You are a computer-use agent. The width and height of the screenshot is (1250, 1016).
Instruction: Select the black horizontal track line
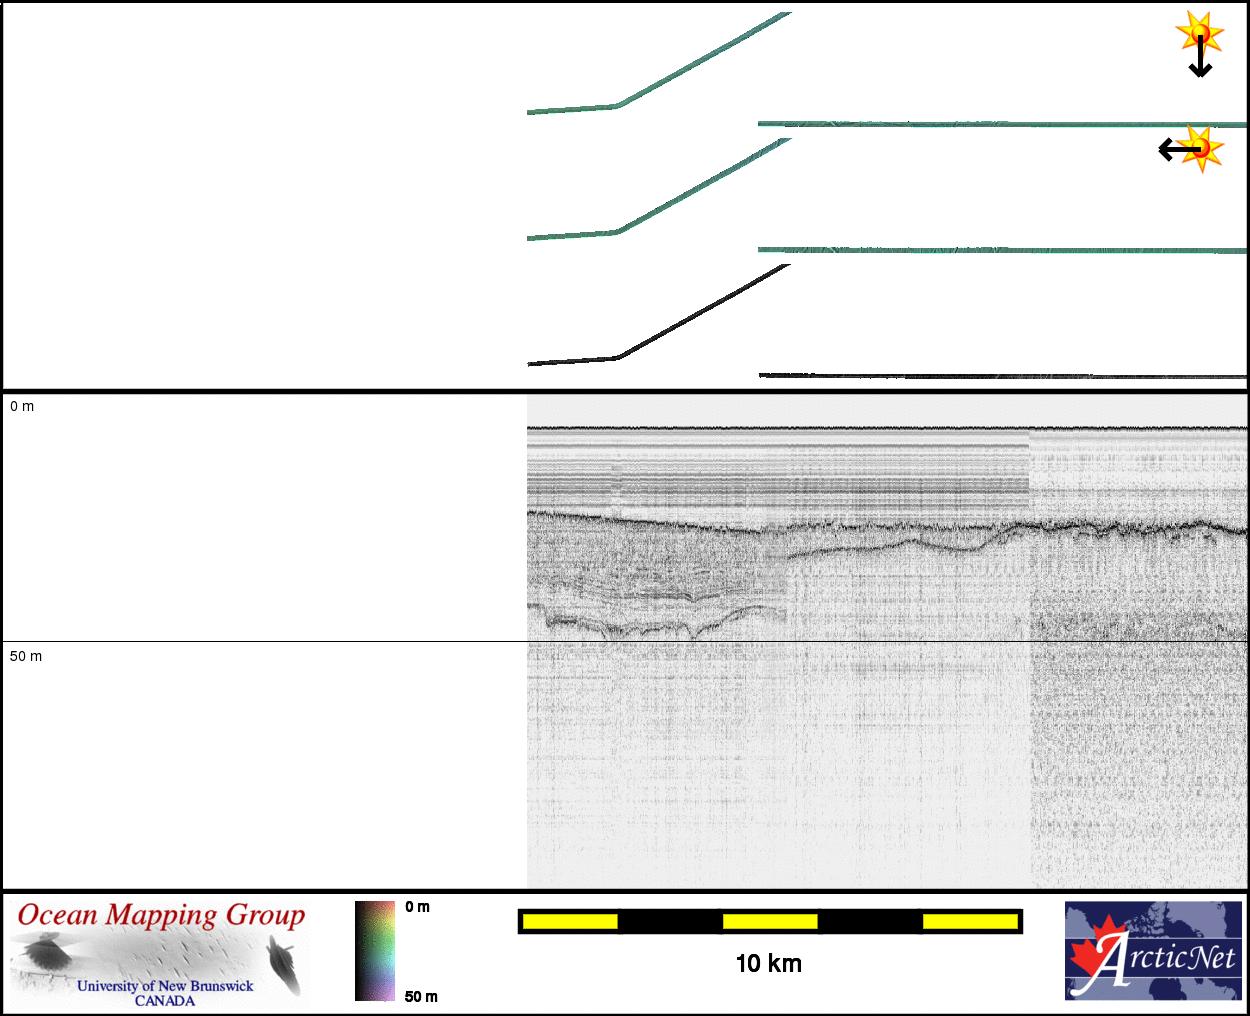1000,376
